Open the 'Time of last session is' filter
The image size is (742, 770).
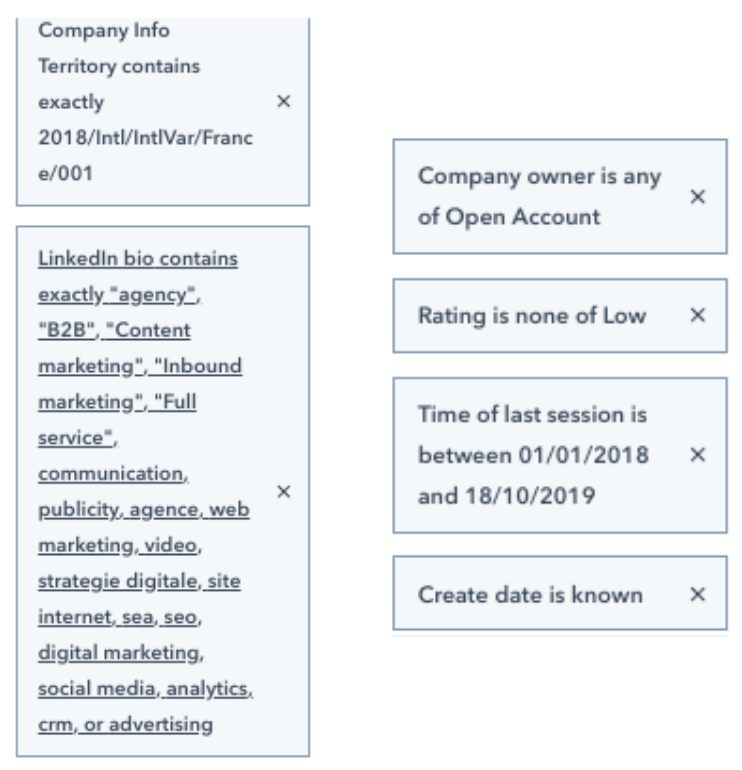[x=532, y=414]
